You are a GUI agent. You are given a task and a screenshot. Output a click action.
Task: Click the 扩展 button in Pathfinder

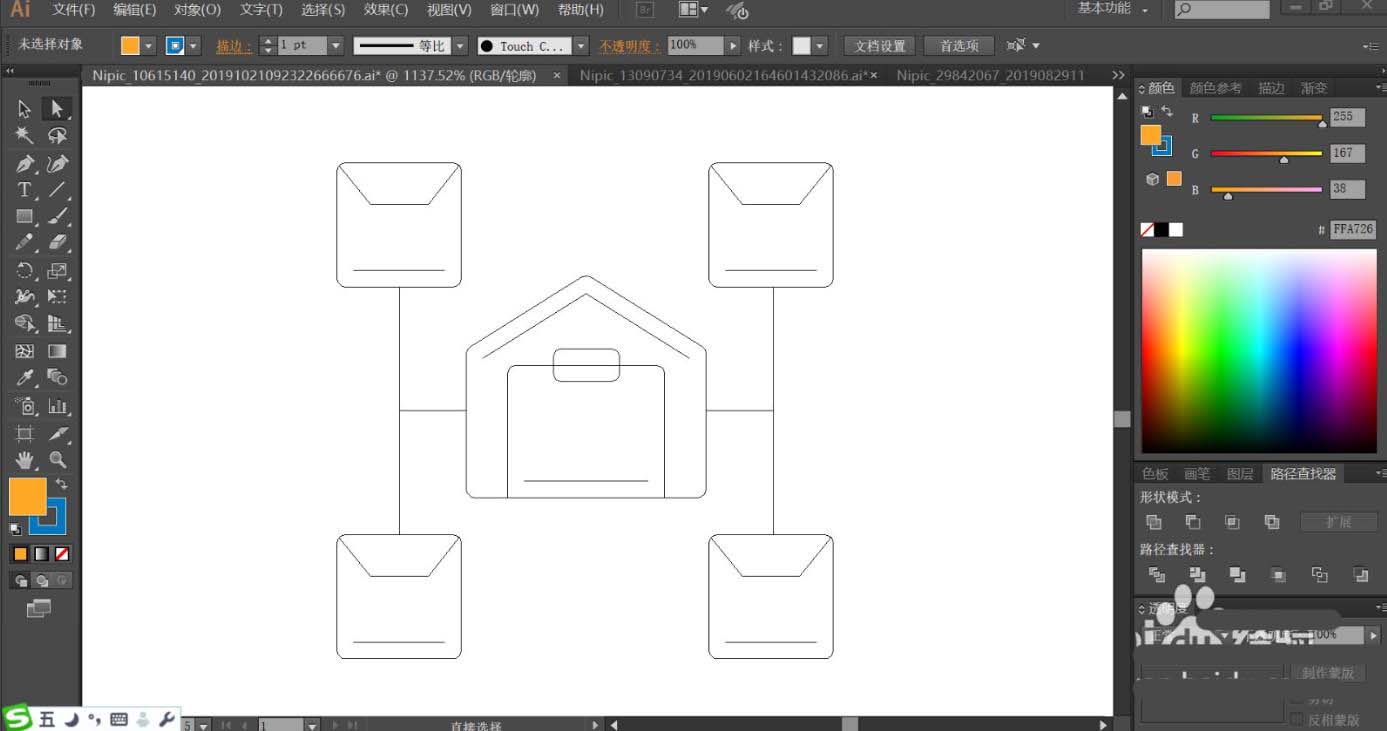tap(1339, 522)
